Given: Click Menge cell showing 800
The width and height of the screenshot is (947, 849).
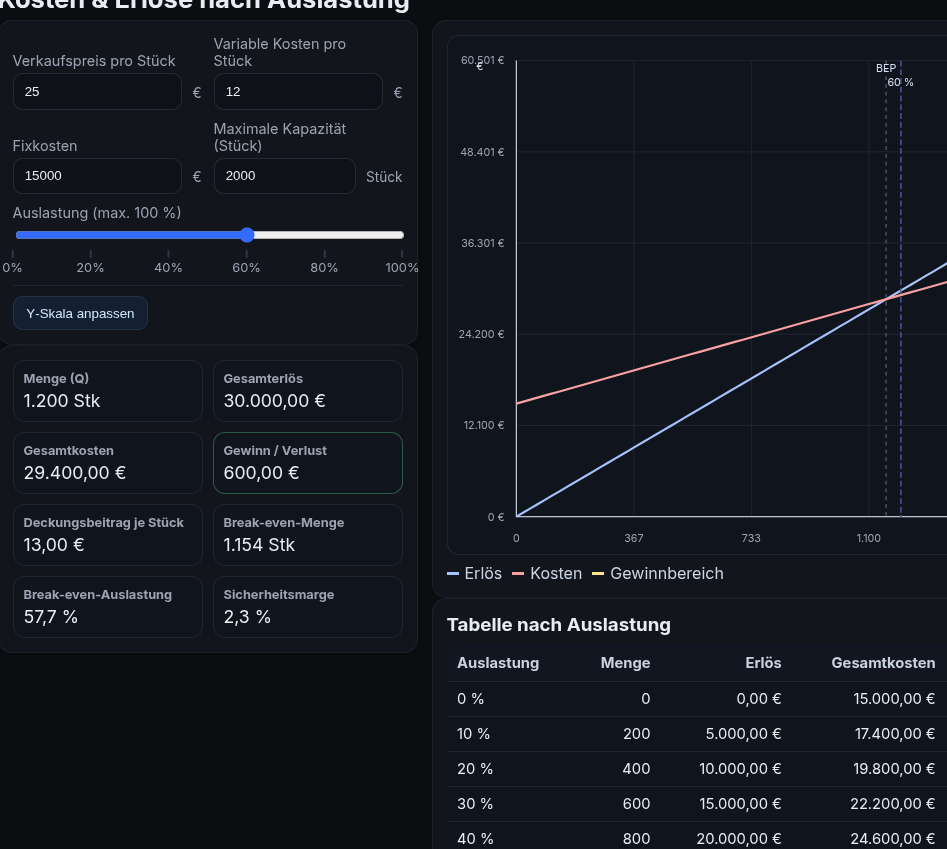Looking at the screenshot, I should click(637, 839).
